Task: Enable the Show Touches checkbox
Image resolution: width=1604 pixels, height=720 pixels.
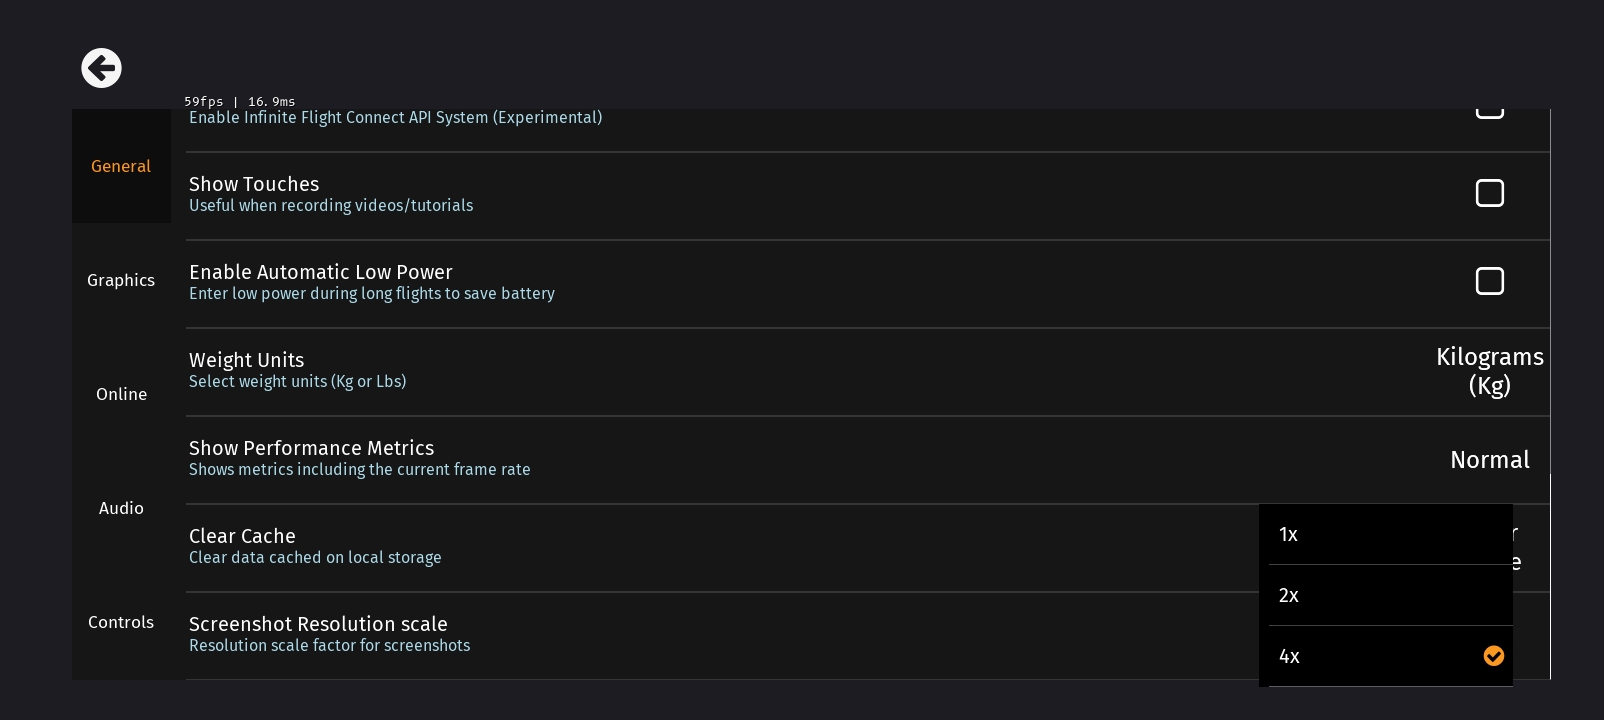Action: click(x=1489, y=193)
